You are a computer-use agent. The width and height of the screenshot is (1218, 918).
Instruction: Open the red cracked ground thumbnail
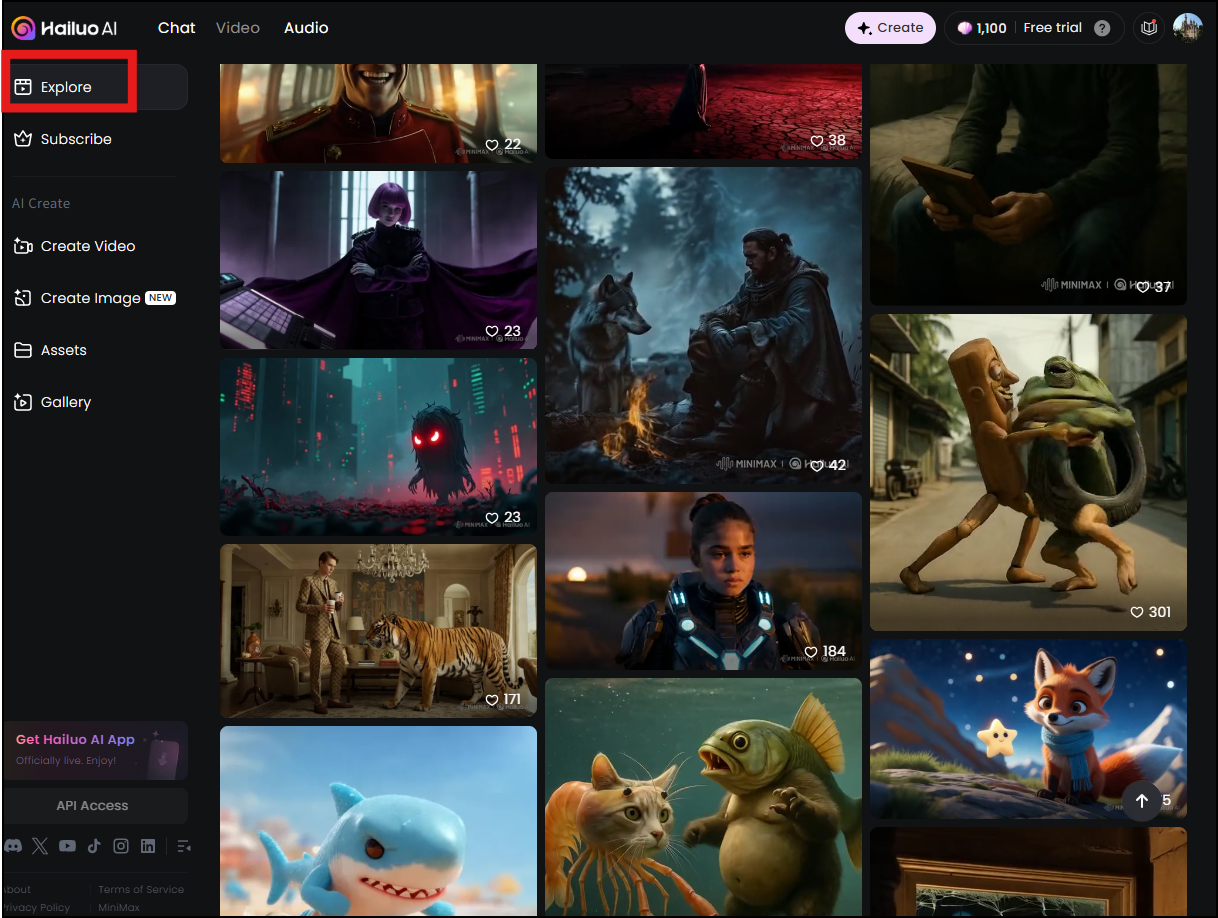pos(703,111)
